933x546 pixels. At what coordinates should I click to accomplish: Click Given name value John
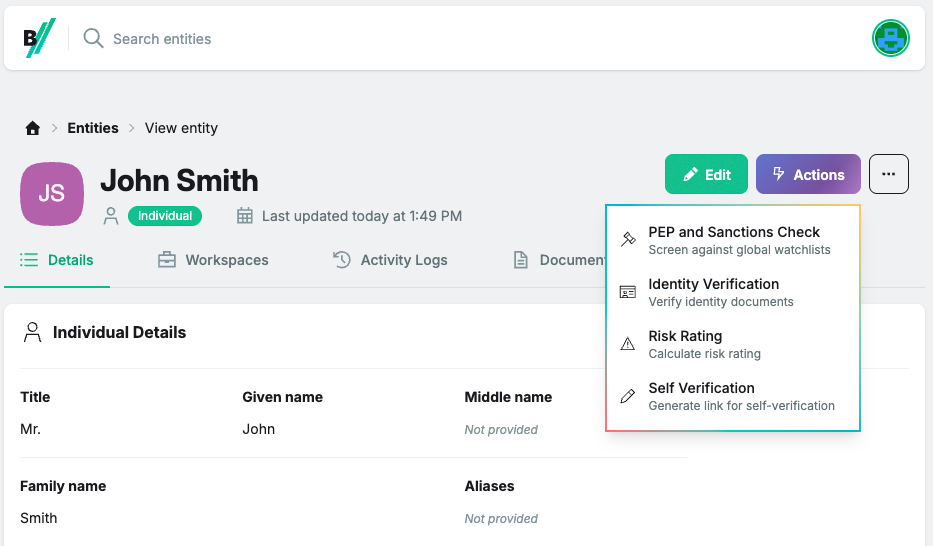(x=258, y=429)
